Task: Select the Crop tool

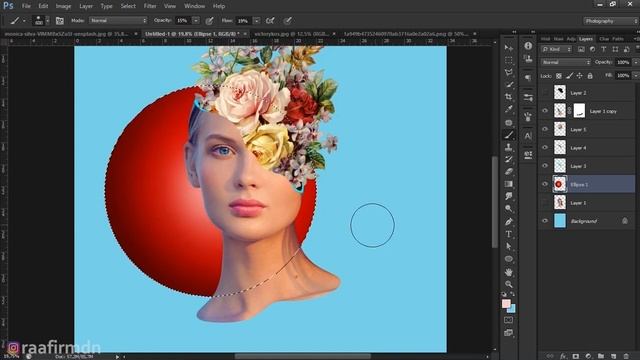Action: click(509, 97)
